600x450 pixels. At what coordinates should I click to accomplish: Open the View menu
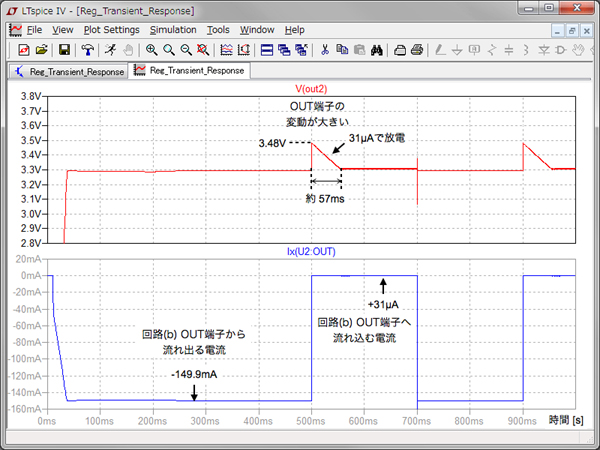(x=62, y=30)
